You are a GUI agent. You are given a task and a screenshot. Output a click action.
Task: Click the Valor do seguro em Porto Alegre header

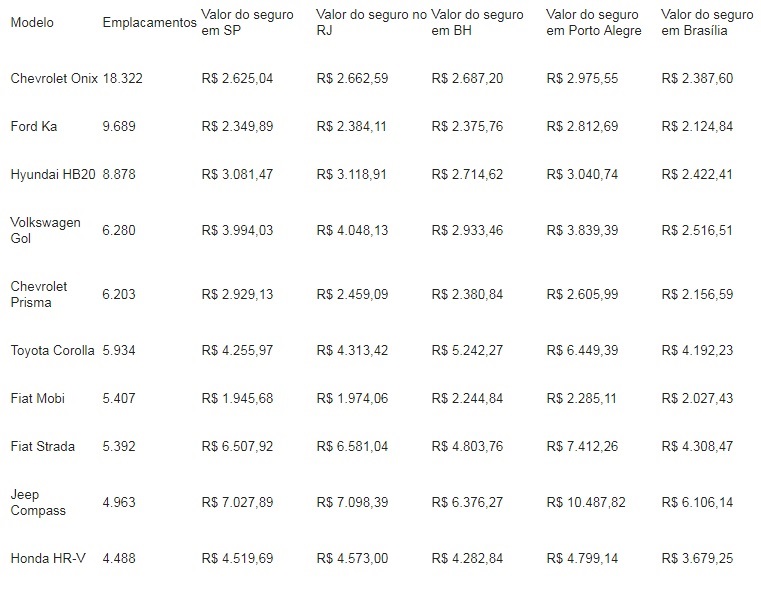(593, 23)
